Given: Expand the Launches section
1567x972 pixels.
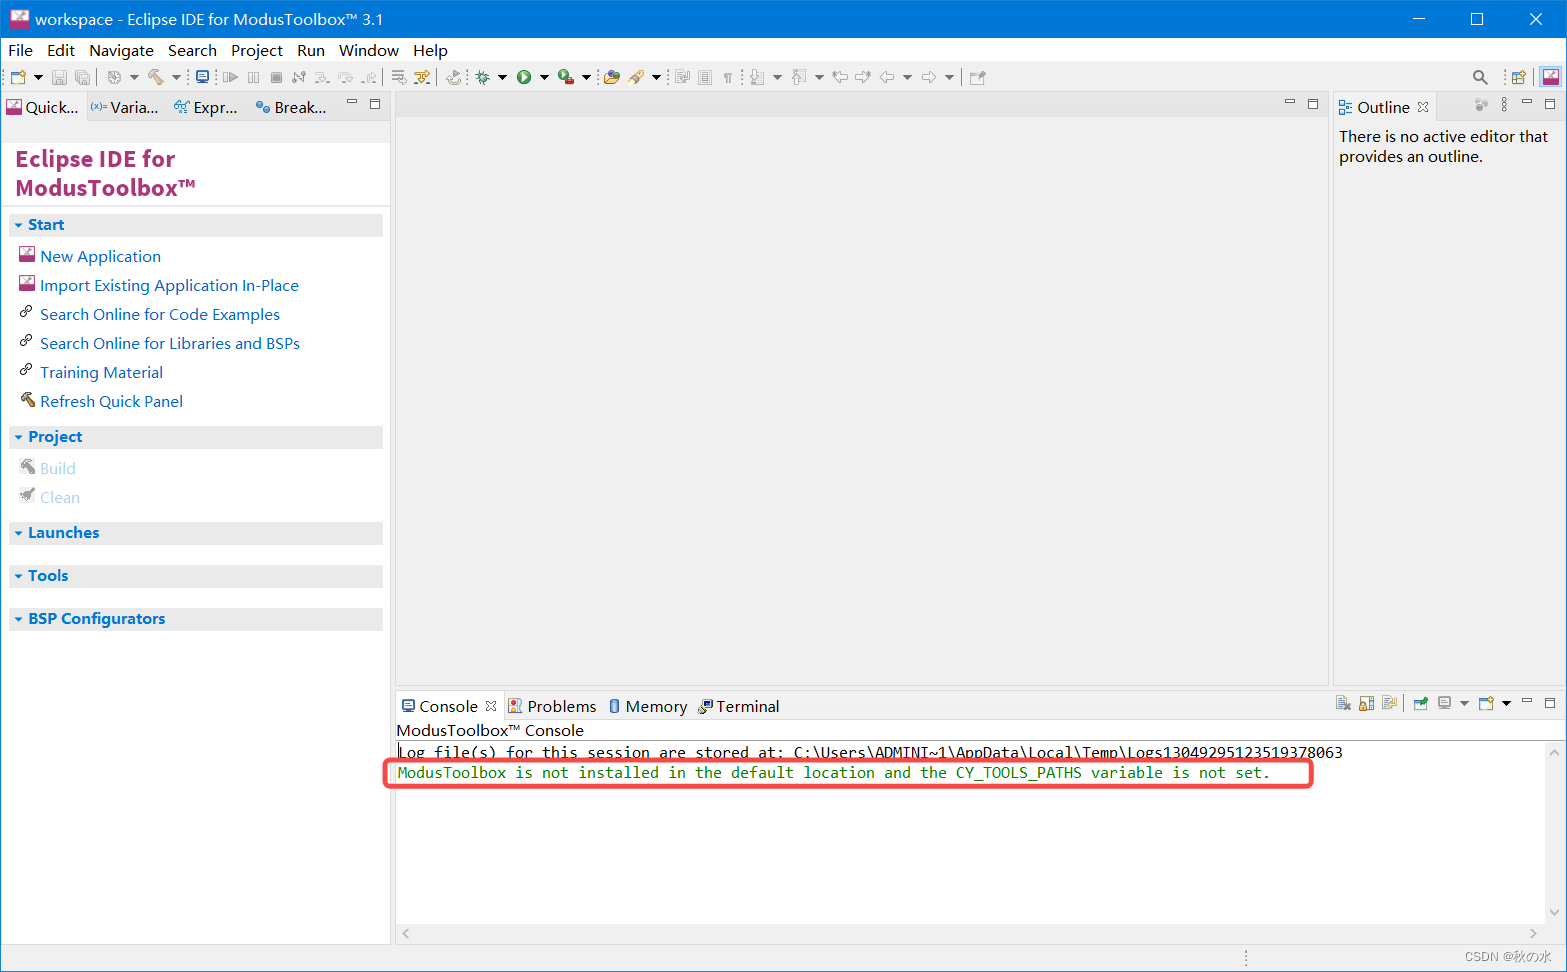Looking at the screenshot, I should click(x=18, y=533).
